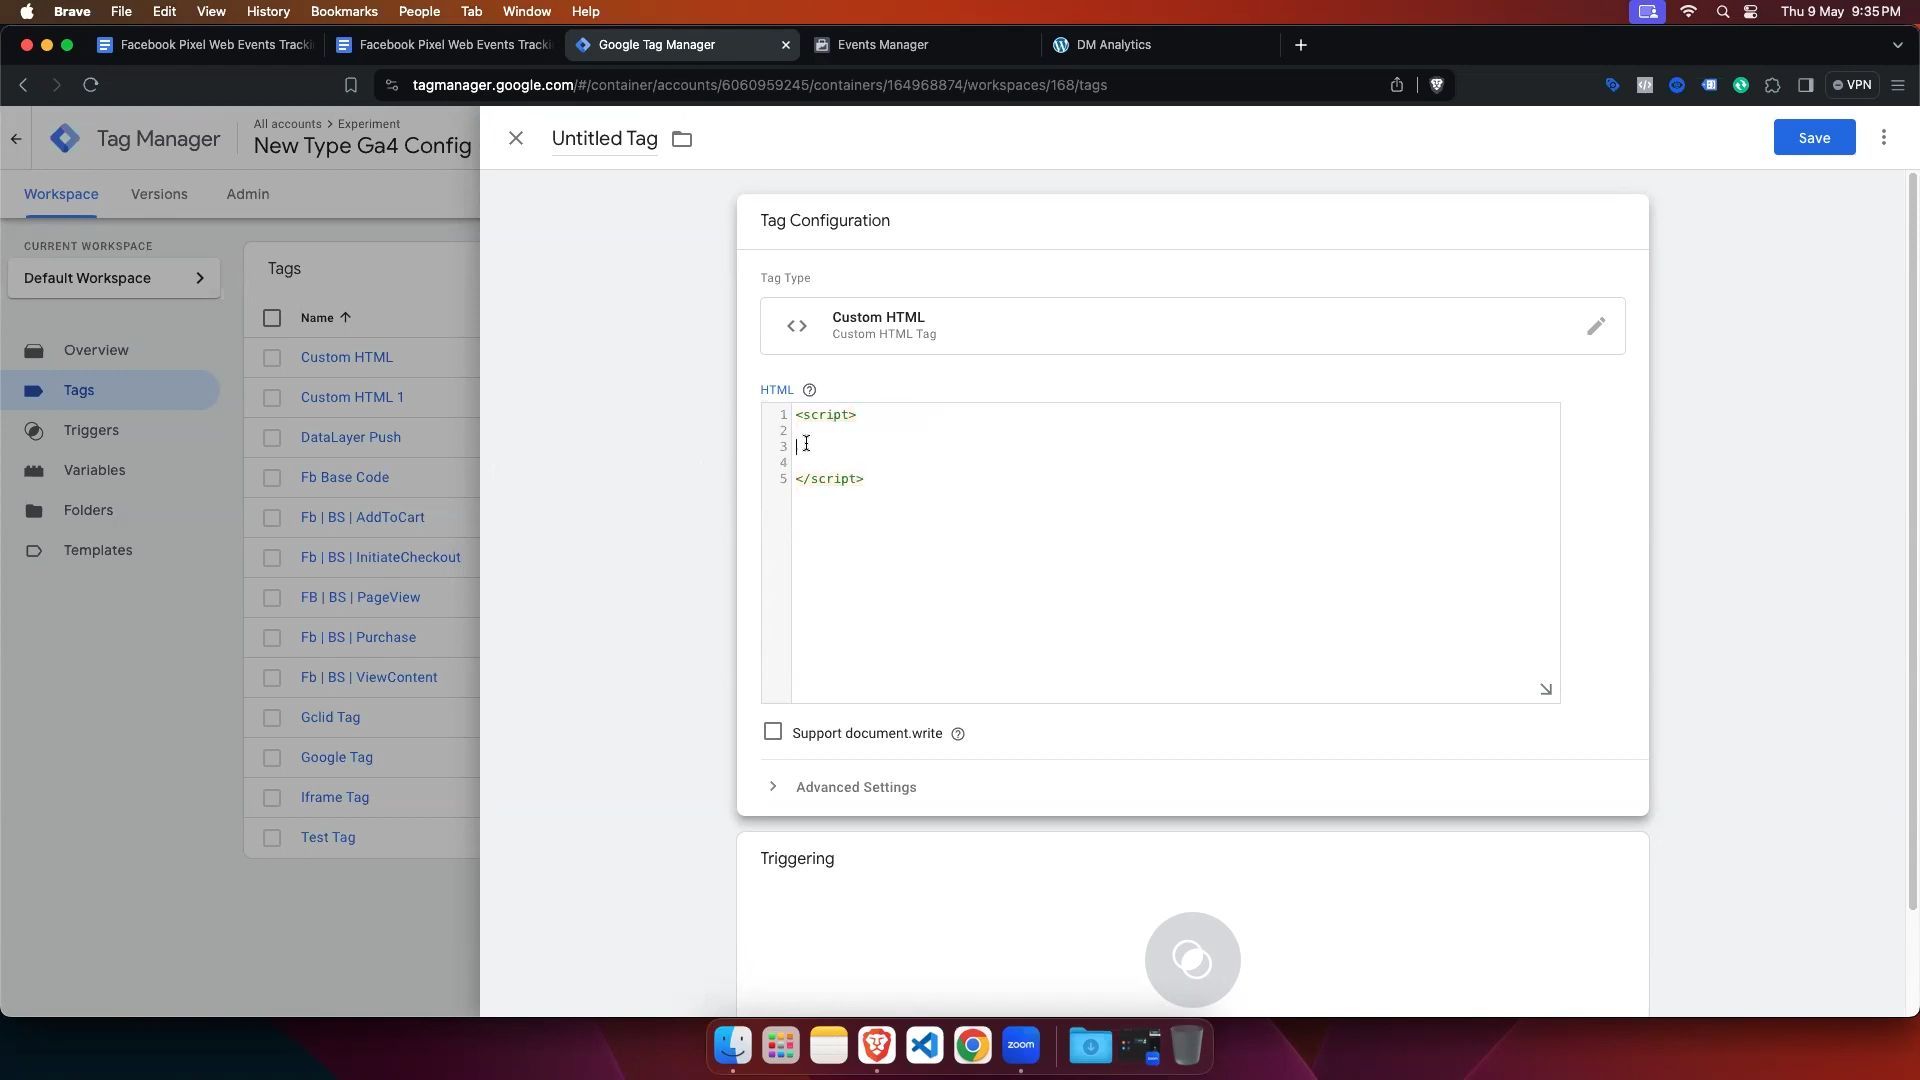Open the Bookmarks menu
Screen dimensions: 1920x1080
(344, 12)
